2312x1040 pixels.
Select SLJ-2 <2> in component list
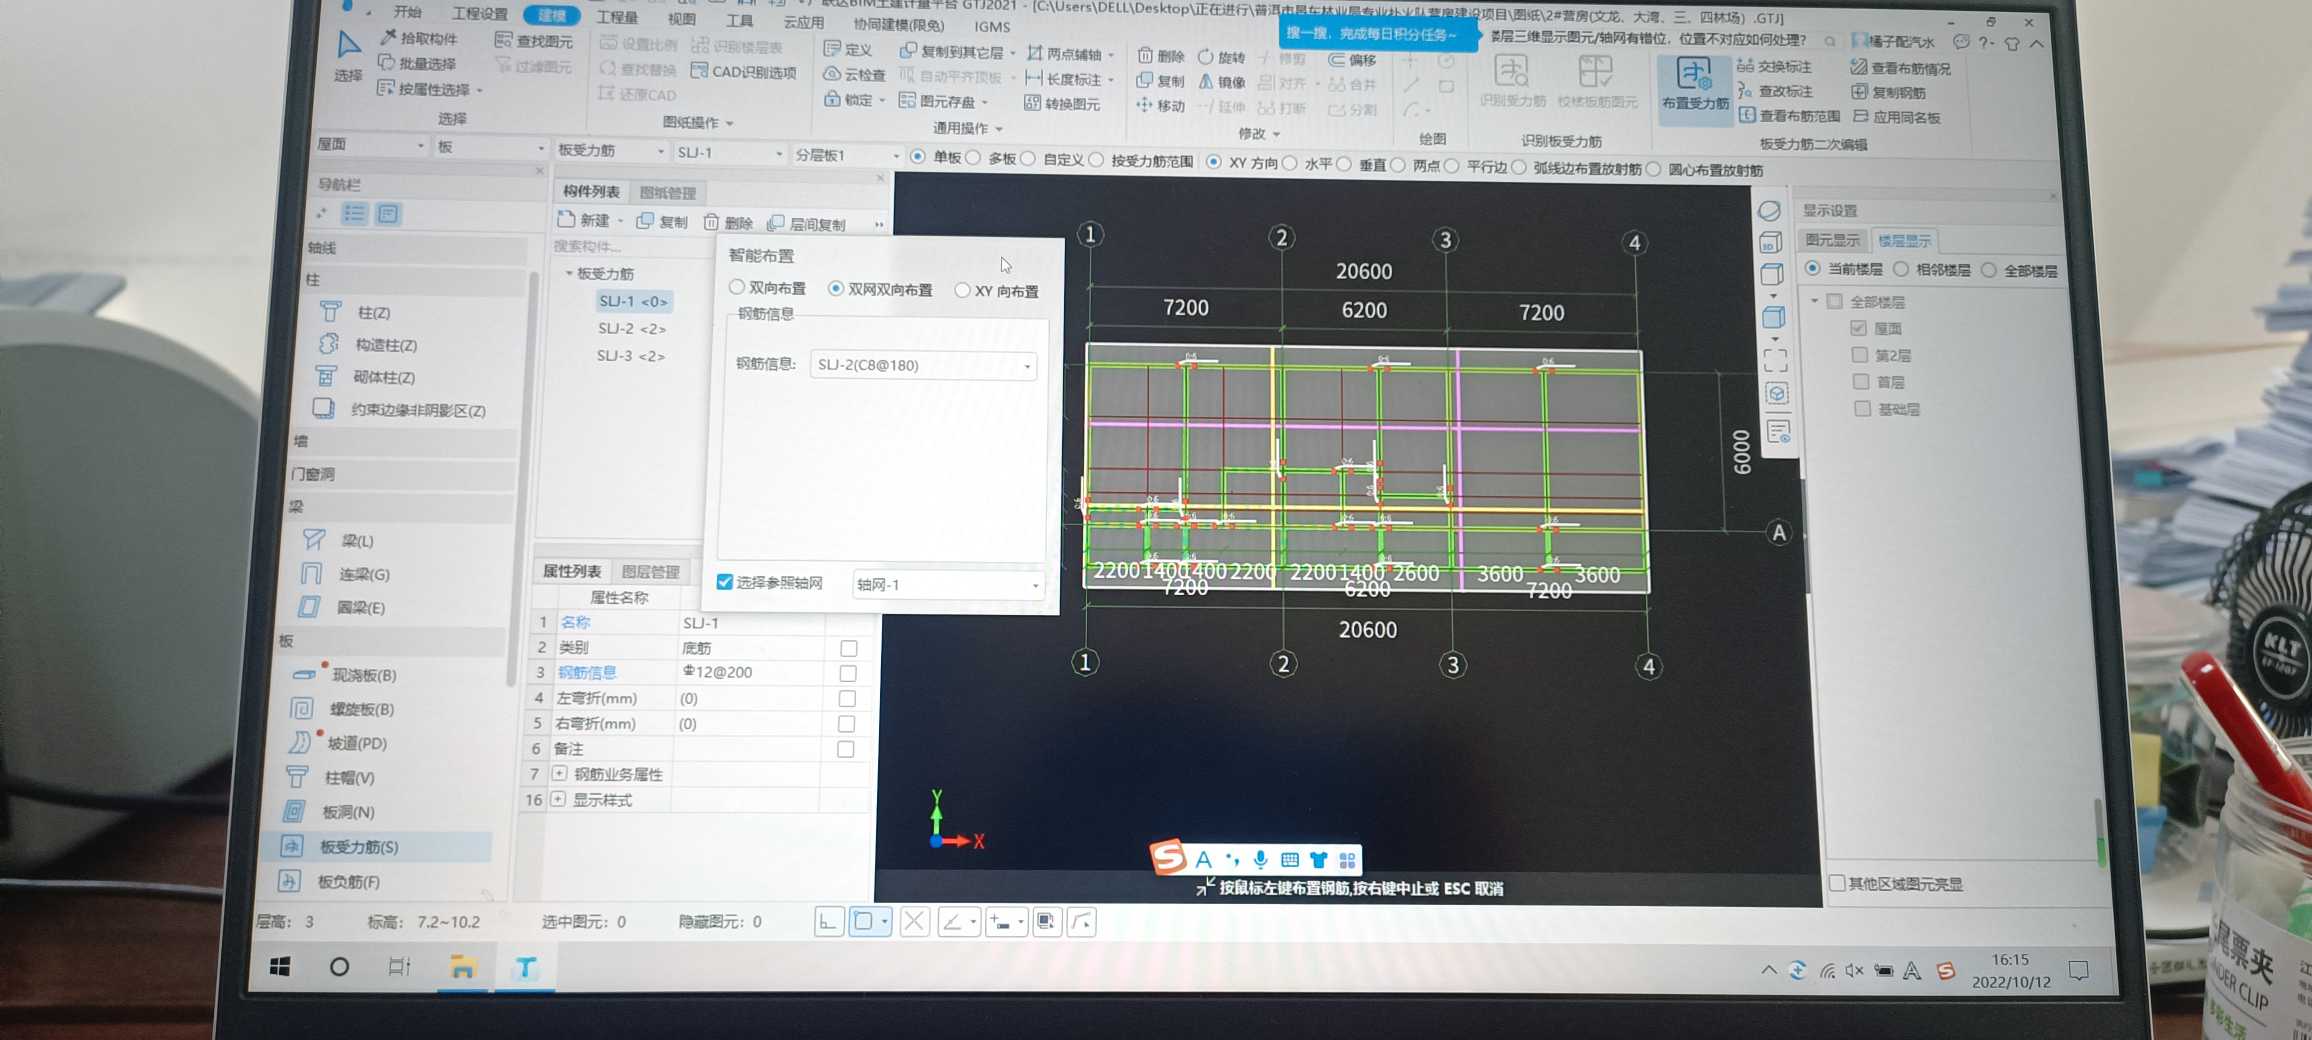(x=631, y=328)
